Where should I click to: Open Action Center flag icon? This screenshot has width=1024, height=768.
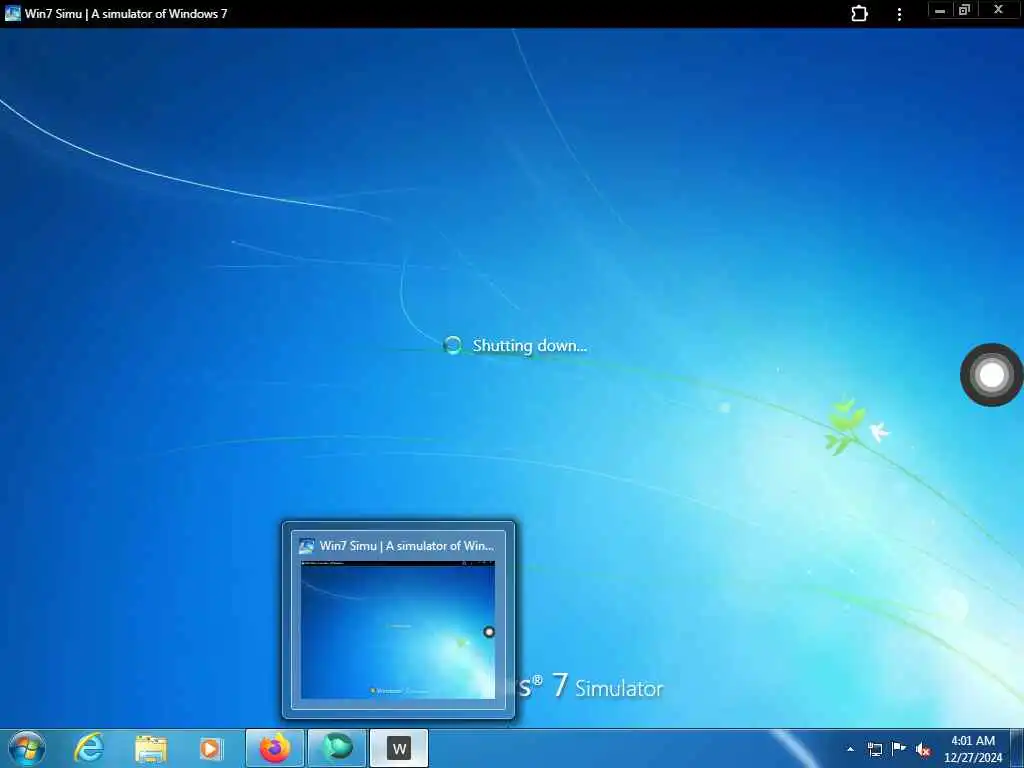(899, 749)
